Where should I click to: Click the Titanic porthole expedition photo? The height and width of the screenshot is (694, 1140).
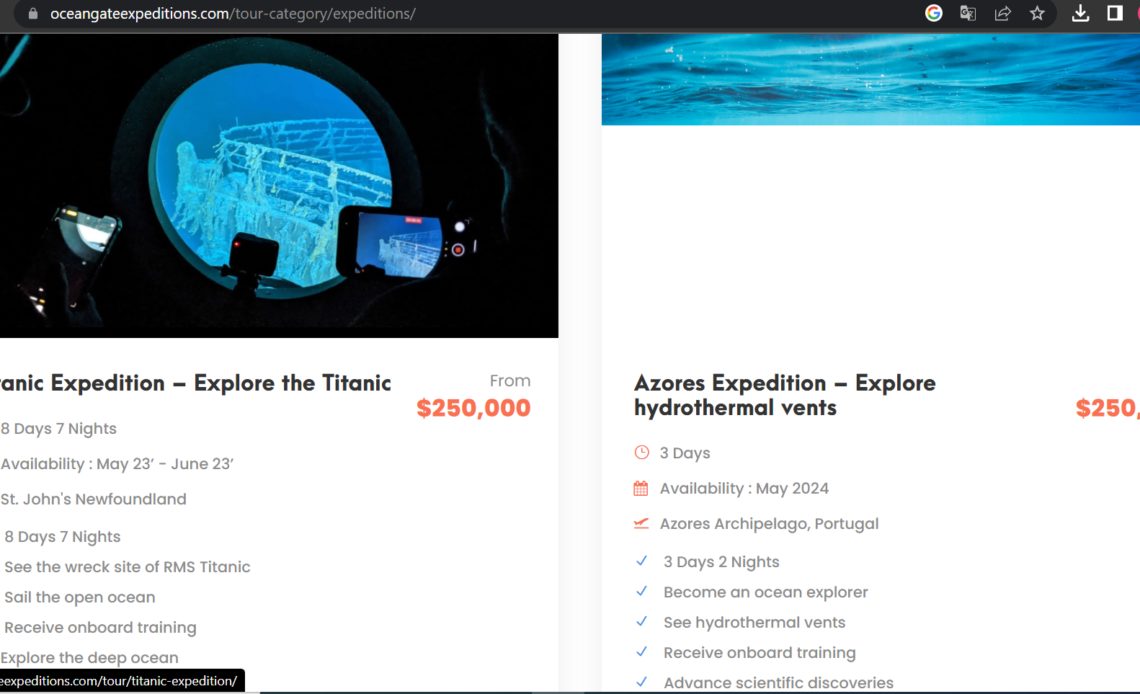(279, 185)
